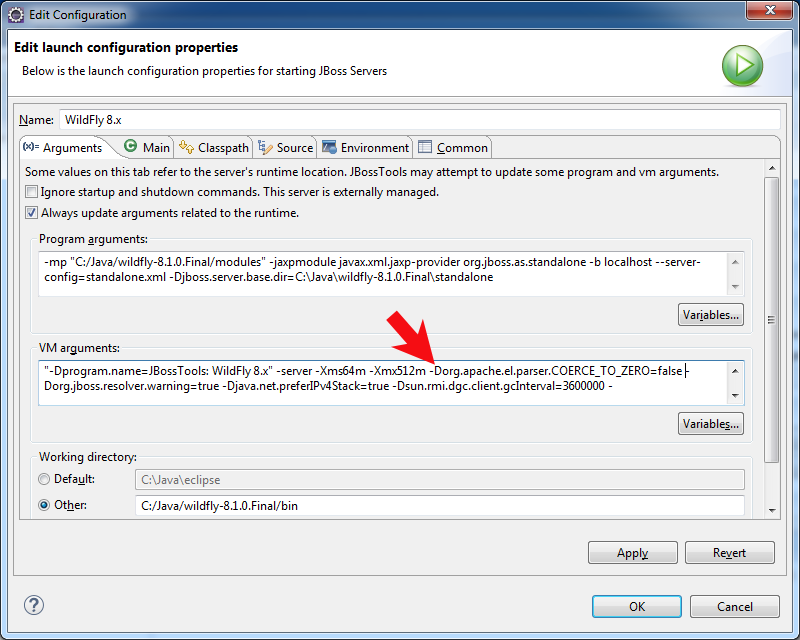Click the Edit Configuration gear title icon
The image size is (800, 640).
coord(16,15)
